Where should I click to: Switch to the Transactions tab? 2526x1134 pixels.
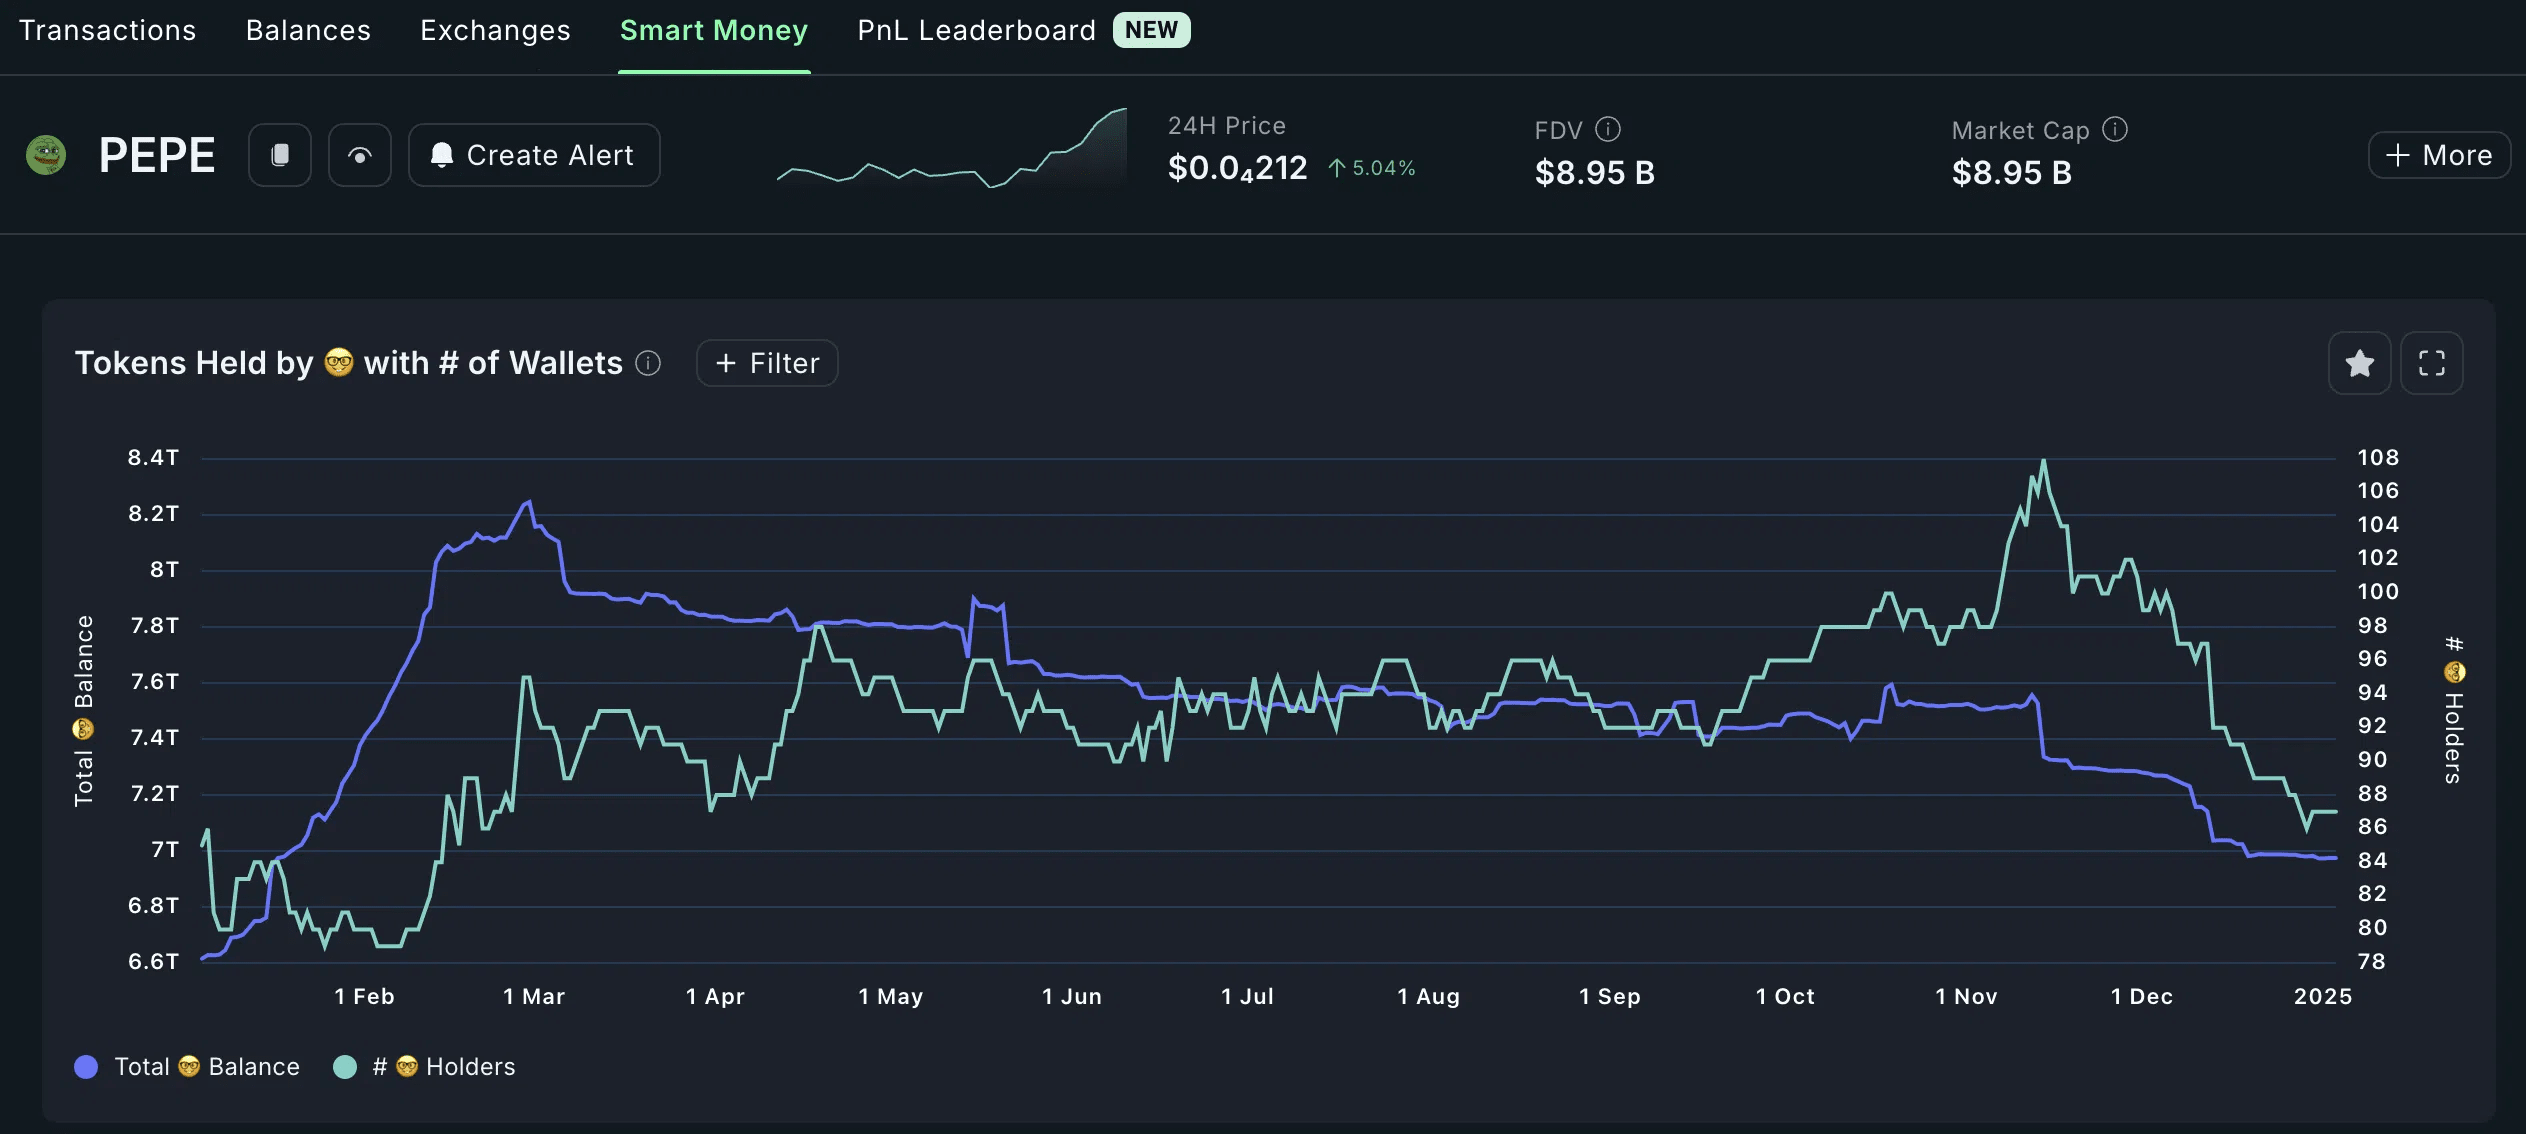108,31
